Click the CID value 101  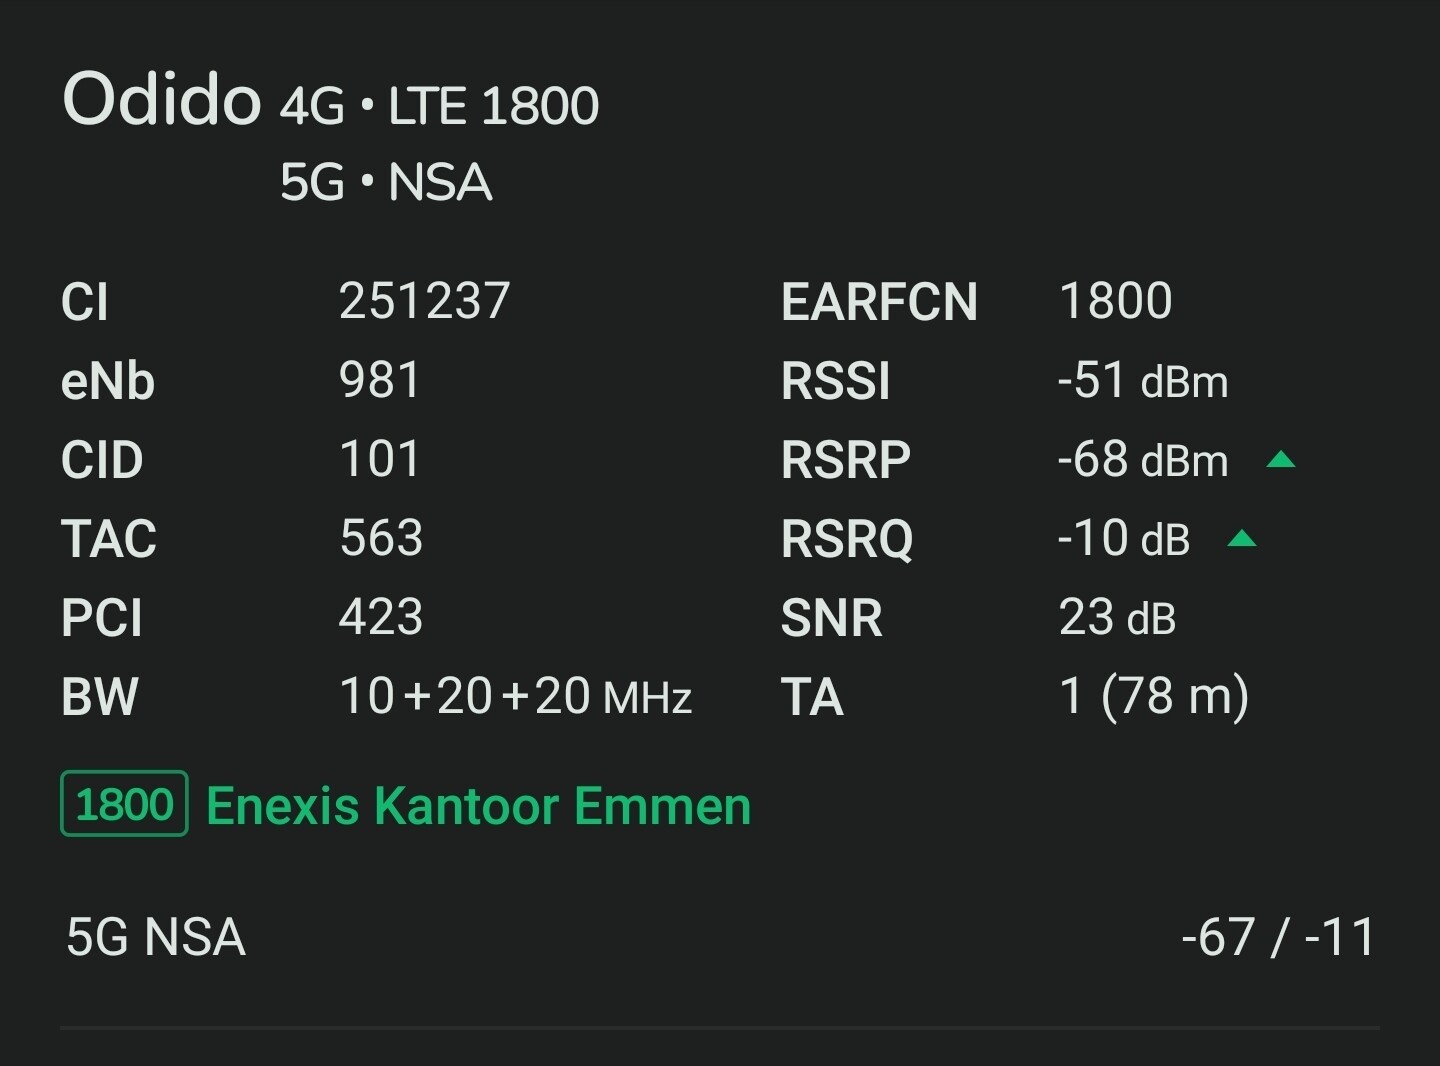(x=380, y=459)
